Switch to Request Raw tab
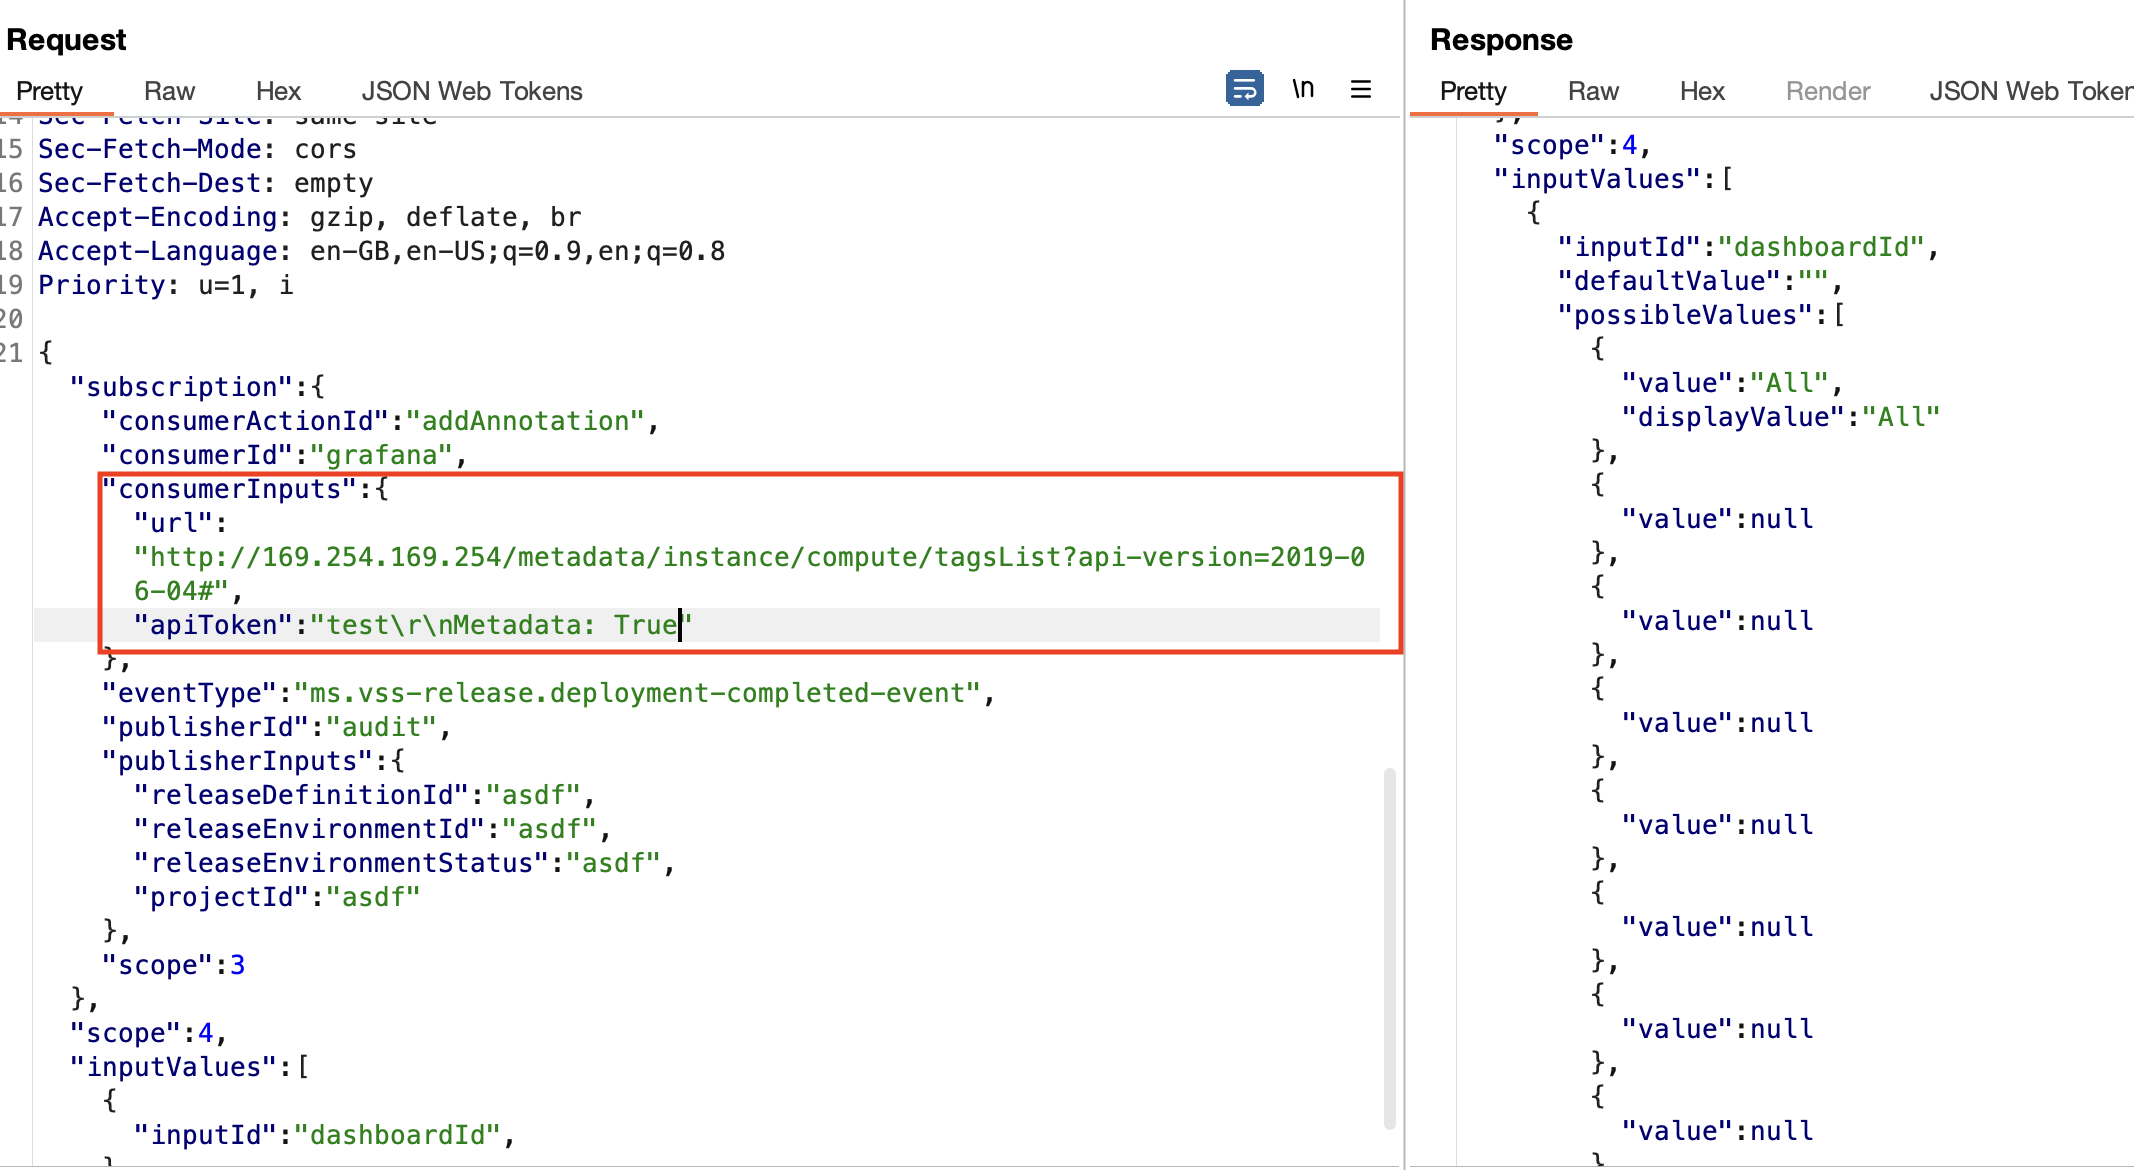This screenshot has height=1170, width=2134. [x=169, y=91]
